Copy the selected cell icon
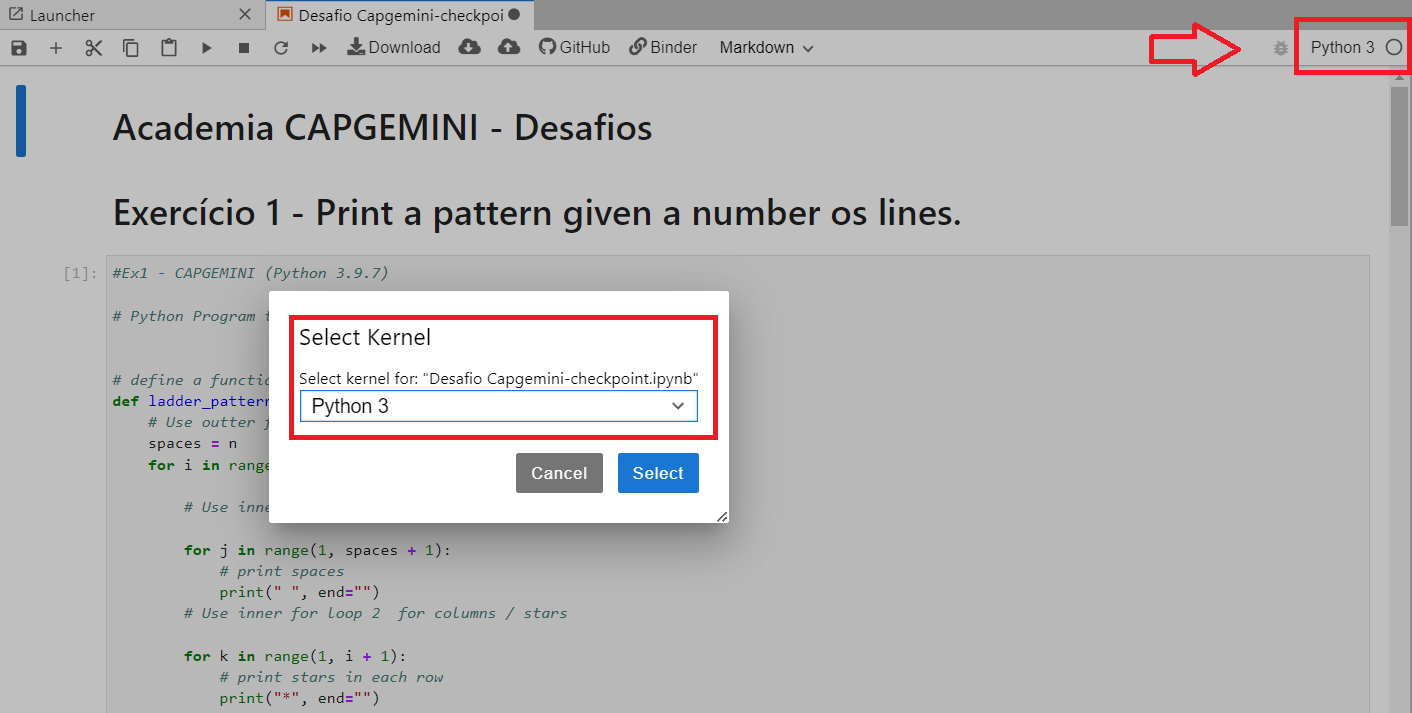The image size is (1412, 713). [x=131, y=47]
